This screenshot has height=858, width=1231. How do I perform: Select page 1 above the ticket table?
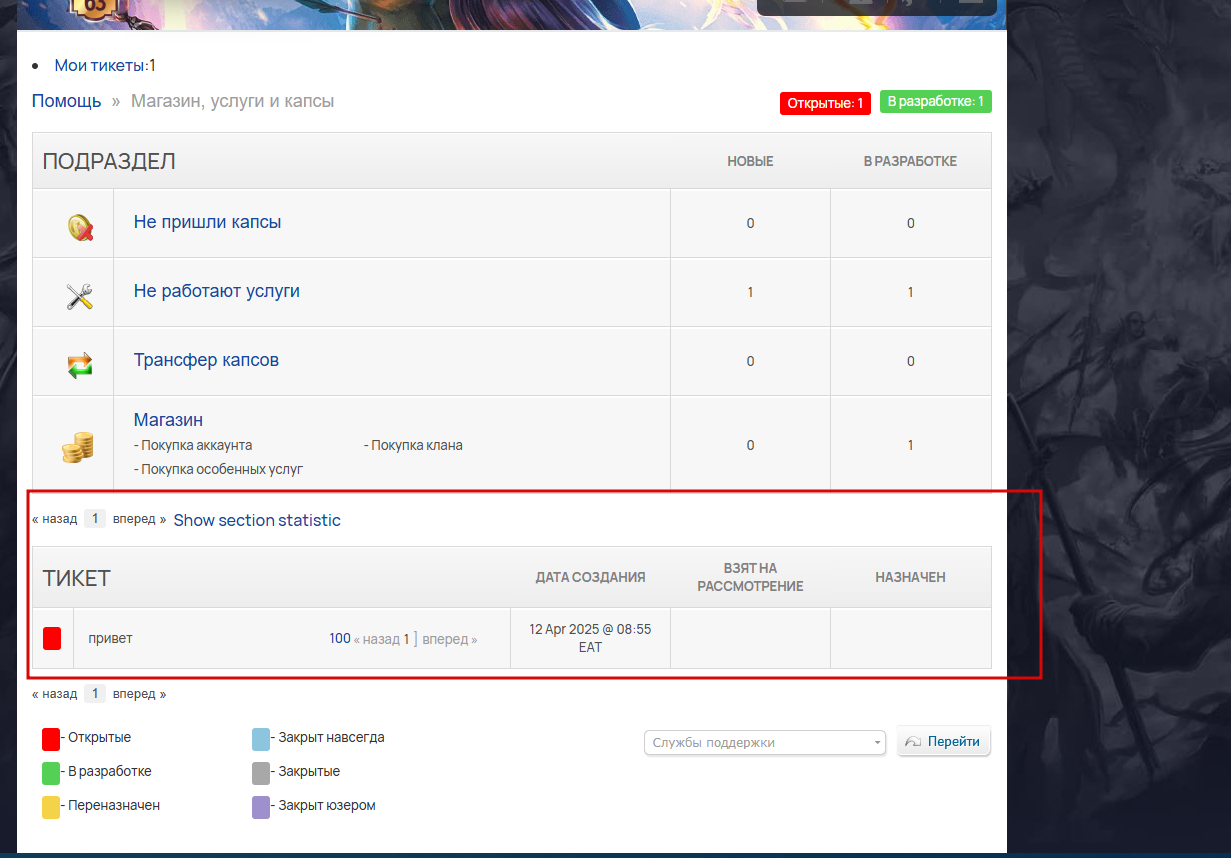(x=95, y=519)
